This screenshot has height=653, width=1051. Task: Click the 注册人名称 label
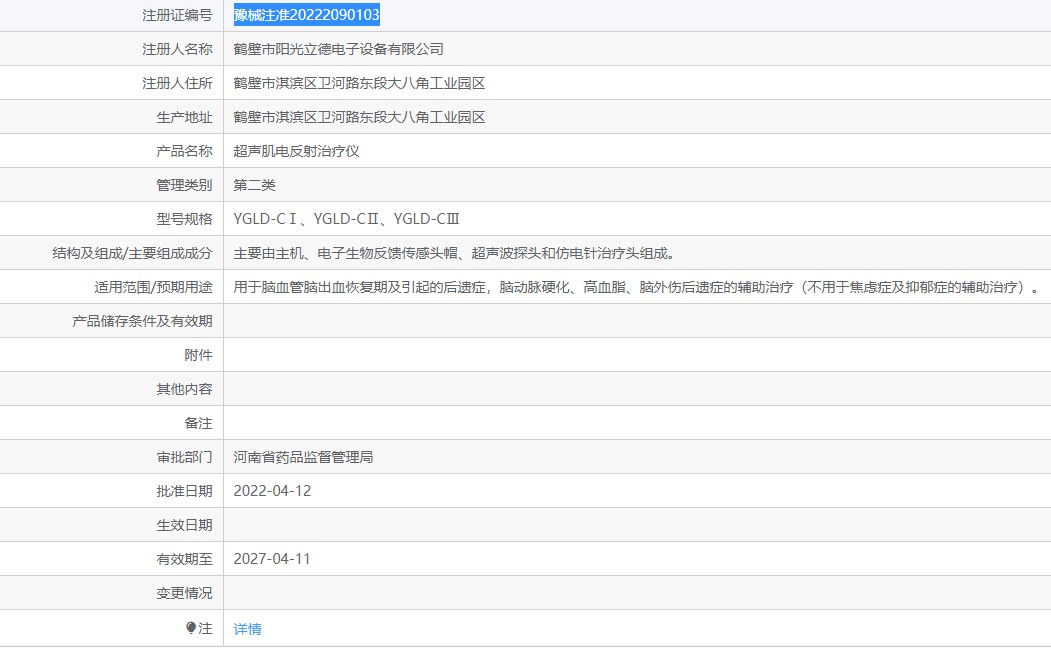tap(177, 49)
